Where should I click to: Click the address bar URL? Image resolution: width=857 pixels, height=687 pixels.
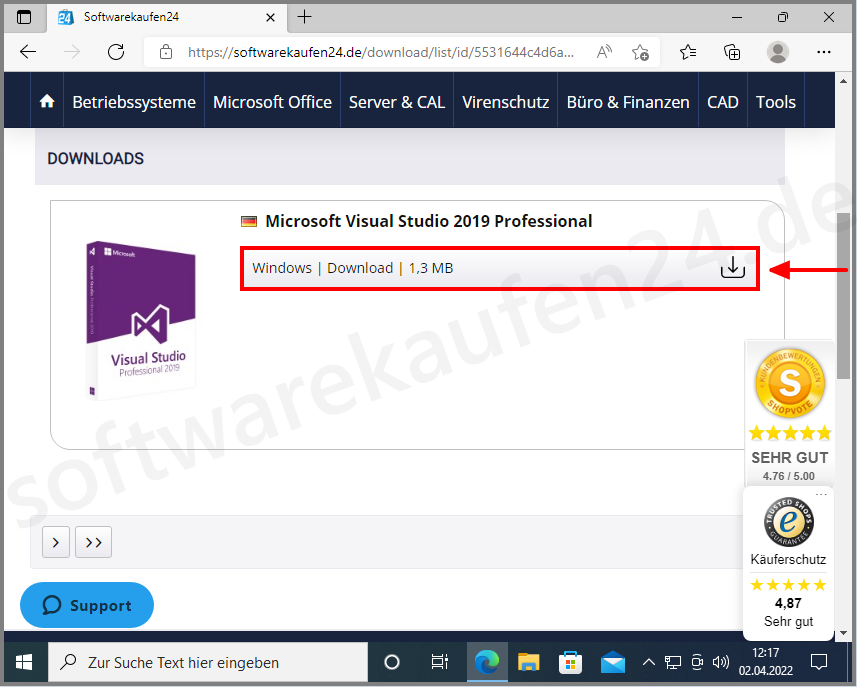click(x=381, y=52)
